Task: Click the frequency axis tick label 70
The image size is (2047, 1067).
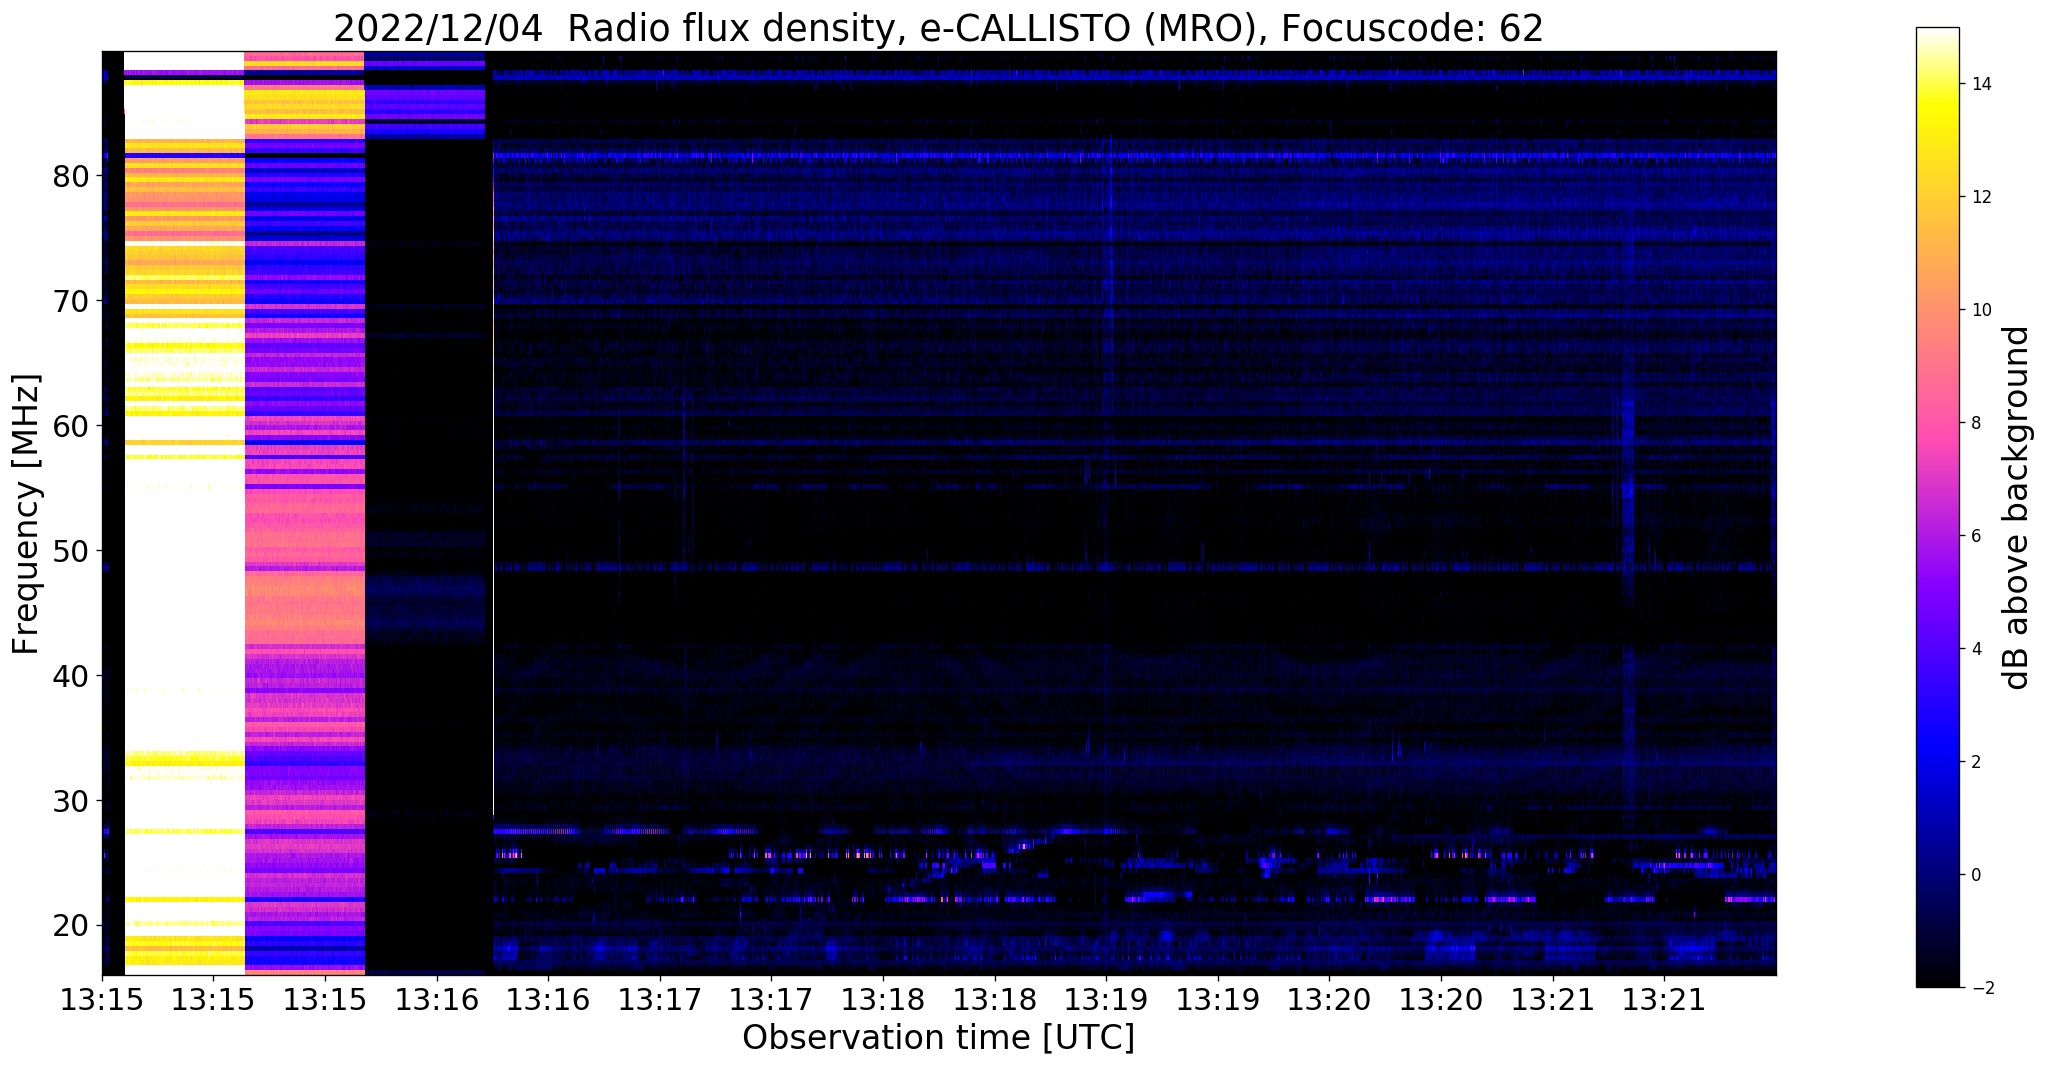Action: 72,301
